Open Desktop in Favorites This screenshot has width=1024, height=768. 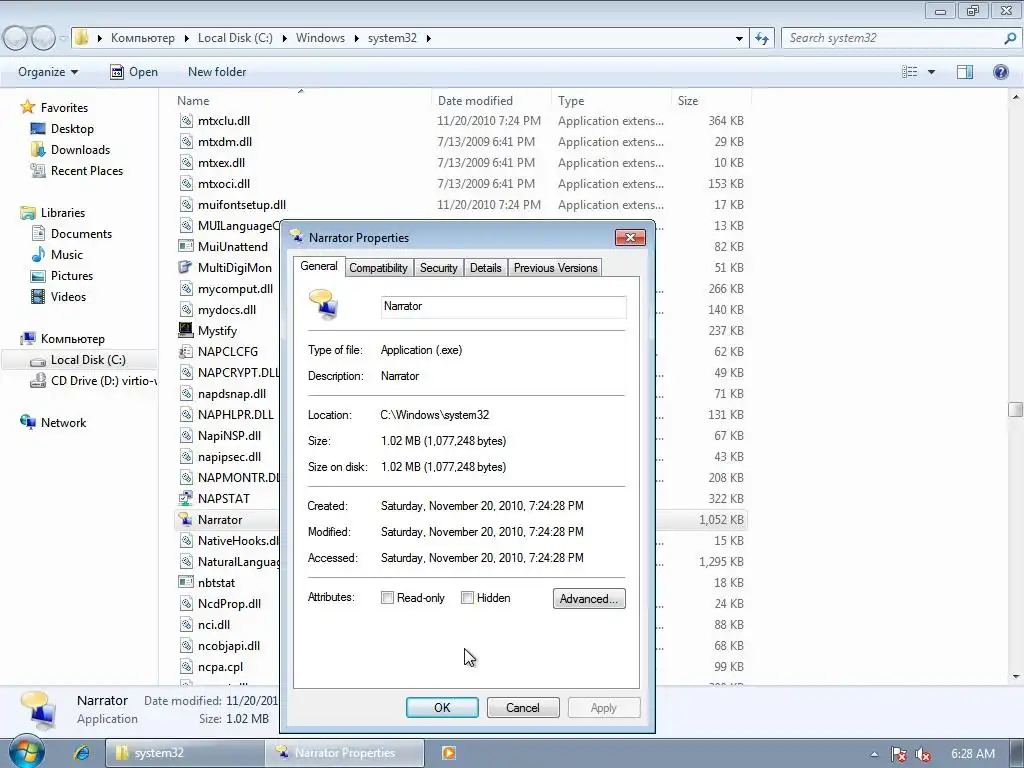click(x=72, y=129)
